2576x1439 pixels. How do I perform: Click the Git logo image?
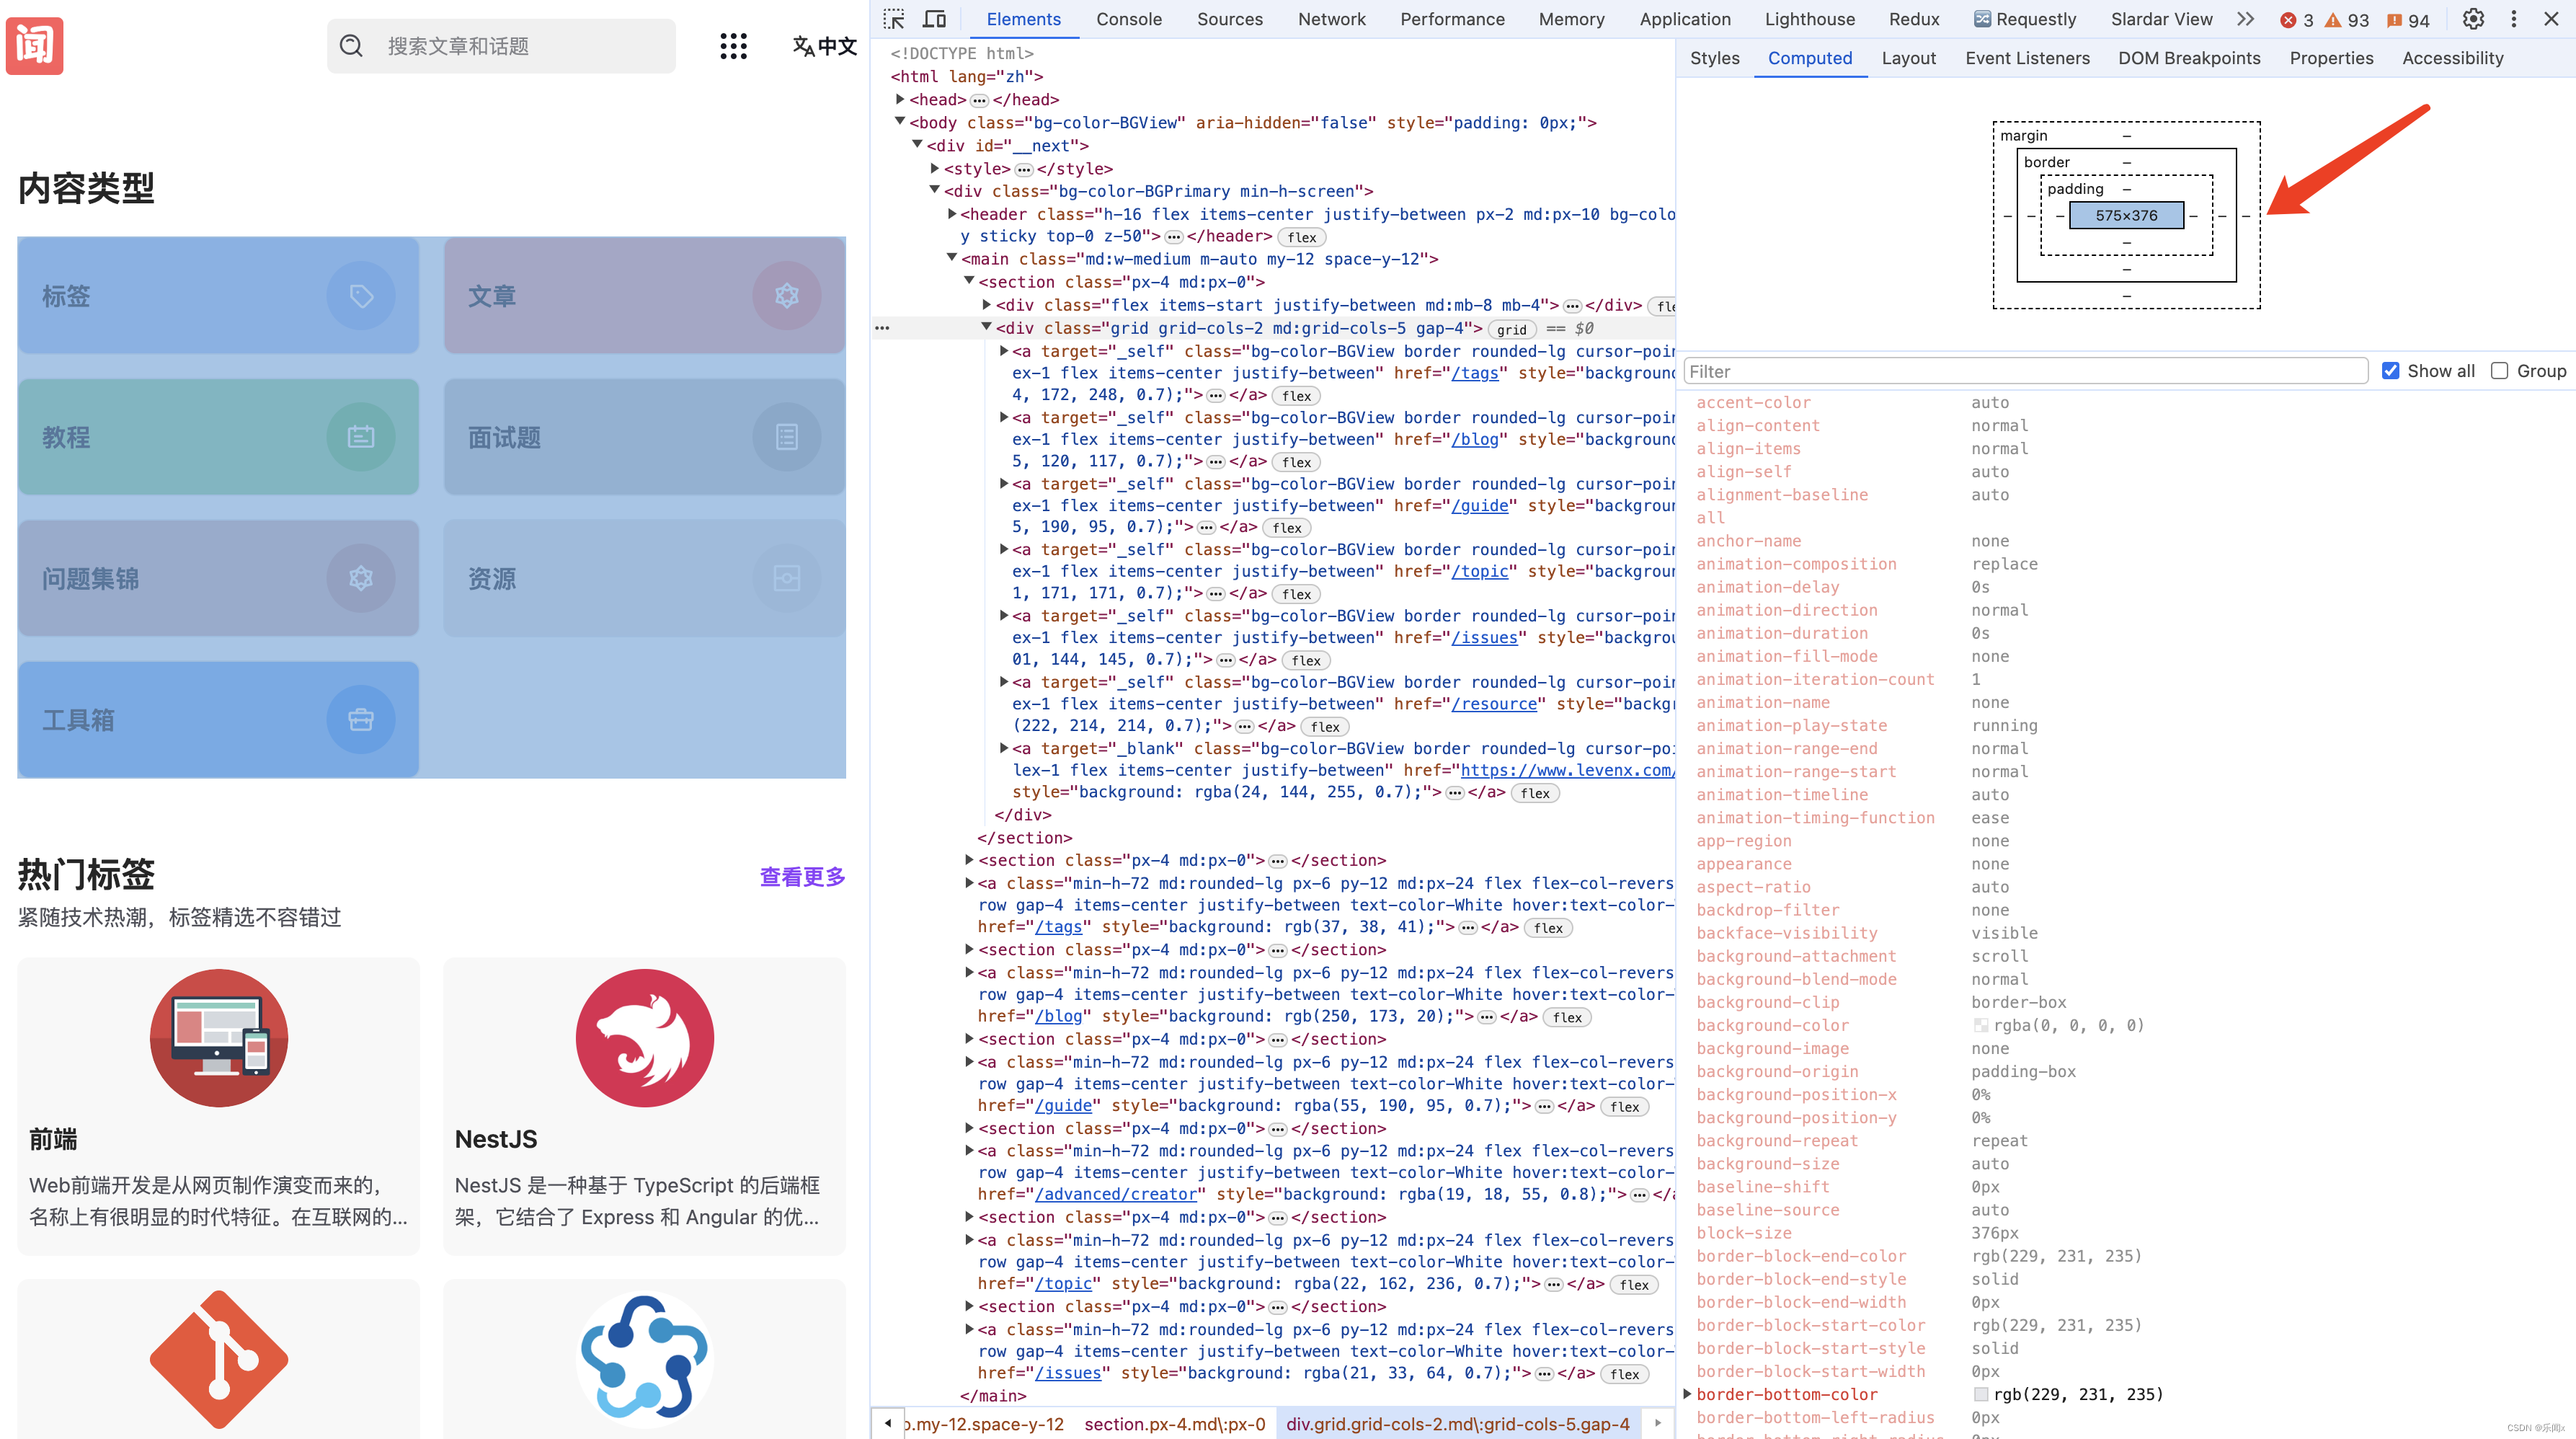pyautogui.click(x=219, y=1360)
